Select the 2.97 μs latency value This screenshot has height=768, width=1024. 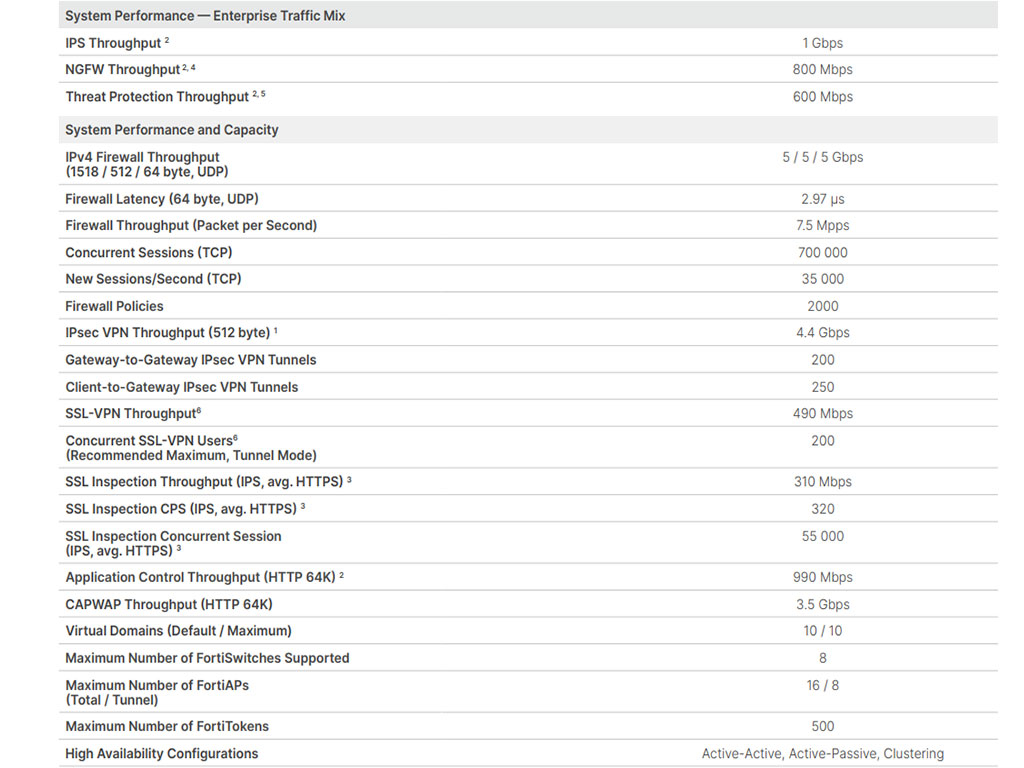point(822,199)
